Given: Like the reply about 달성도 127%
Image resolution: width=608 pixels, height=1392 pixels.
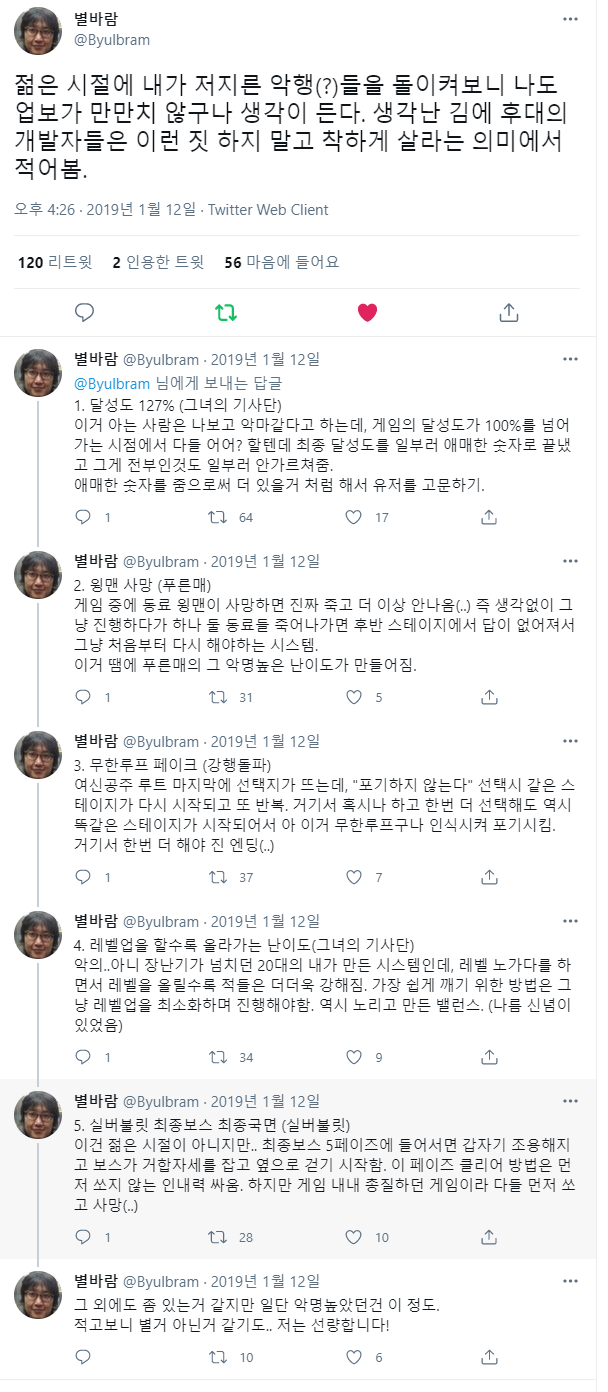Looking at the screenshot, I should click(353, 518).
